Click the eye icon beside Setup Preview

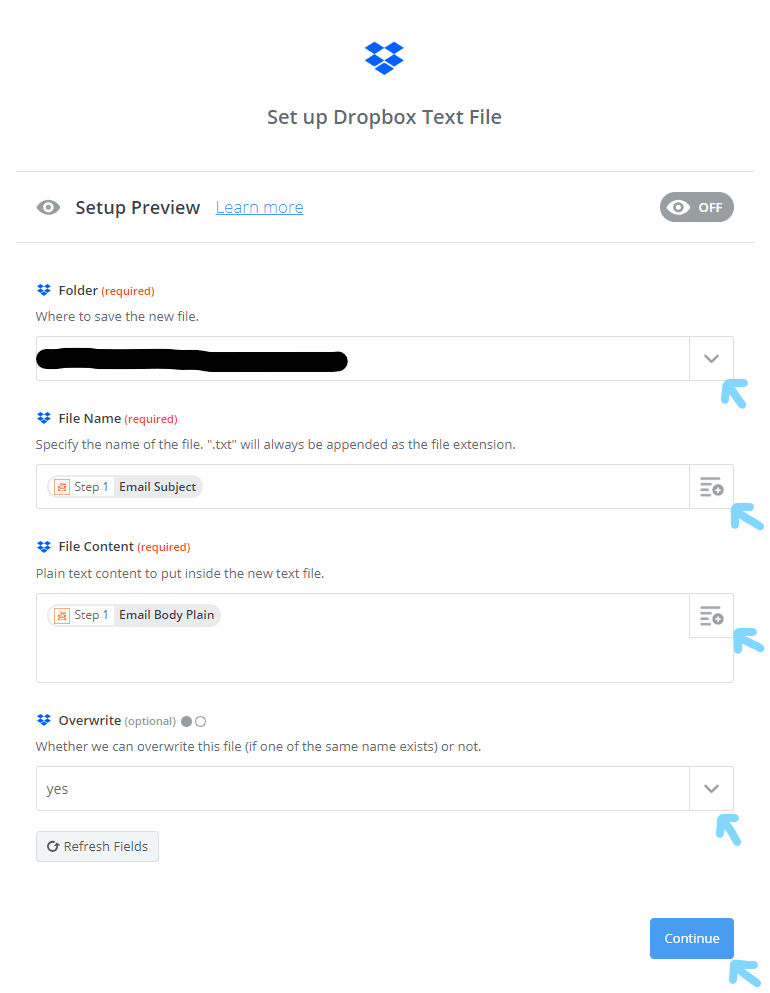click(x=48, y=208)
